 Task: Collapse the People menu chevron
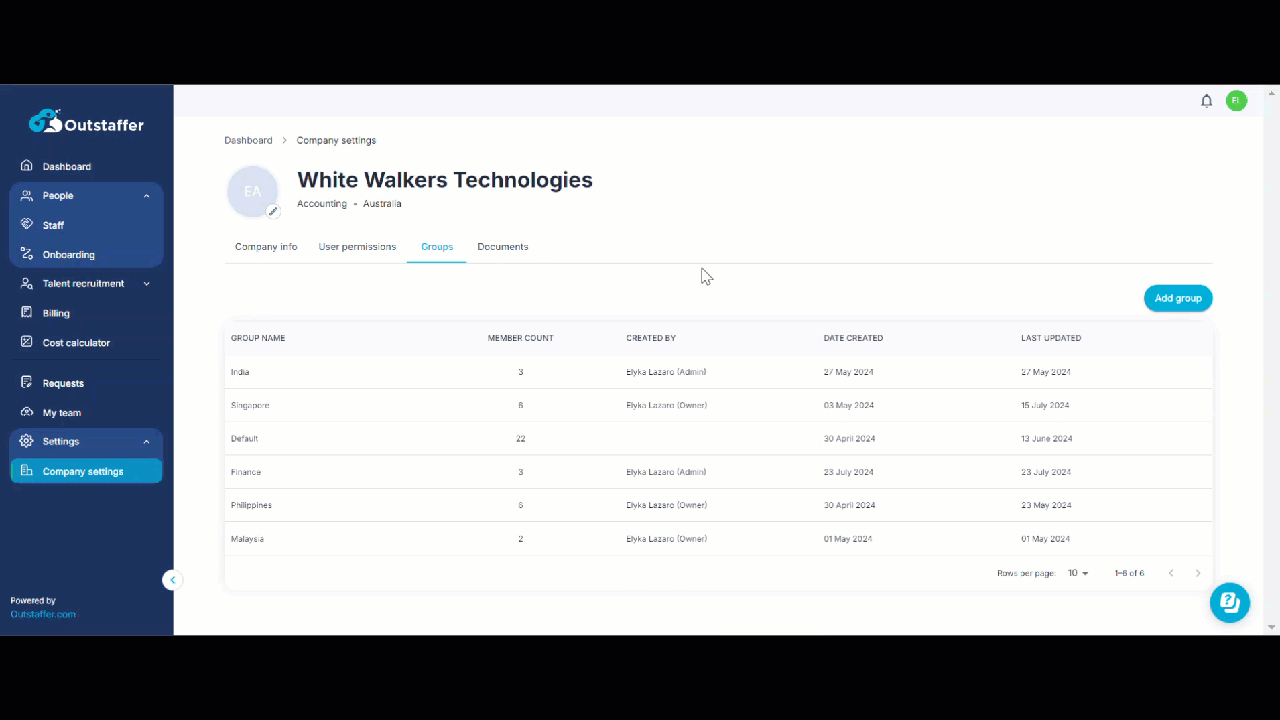click(147, 196)
